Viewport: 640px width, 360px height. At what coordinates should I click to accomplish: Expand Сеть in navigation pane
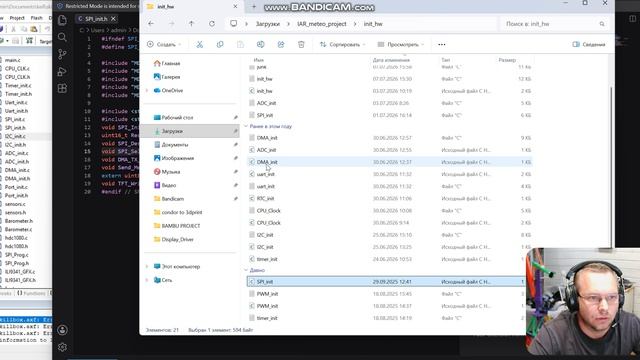[147, 280]
